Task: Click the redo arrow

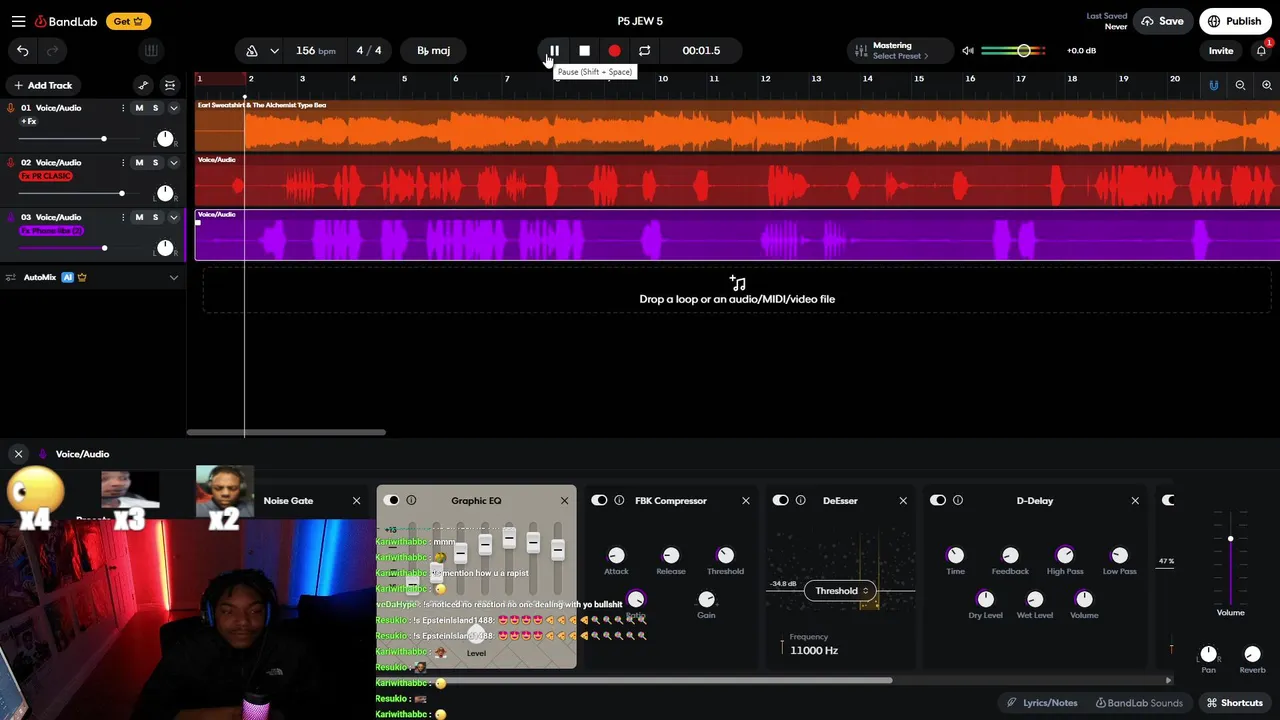Action: [x=52, y=51]
